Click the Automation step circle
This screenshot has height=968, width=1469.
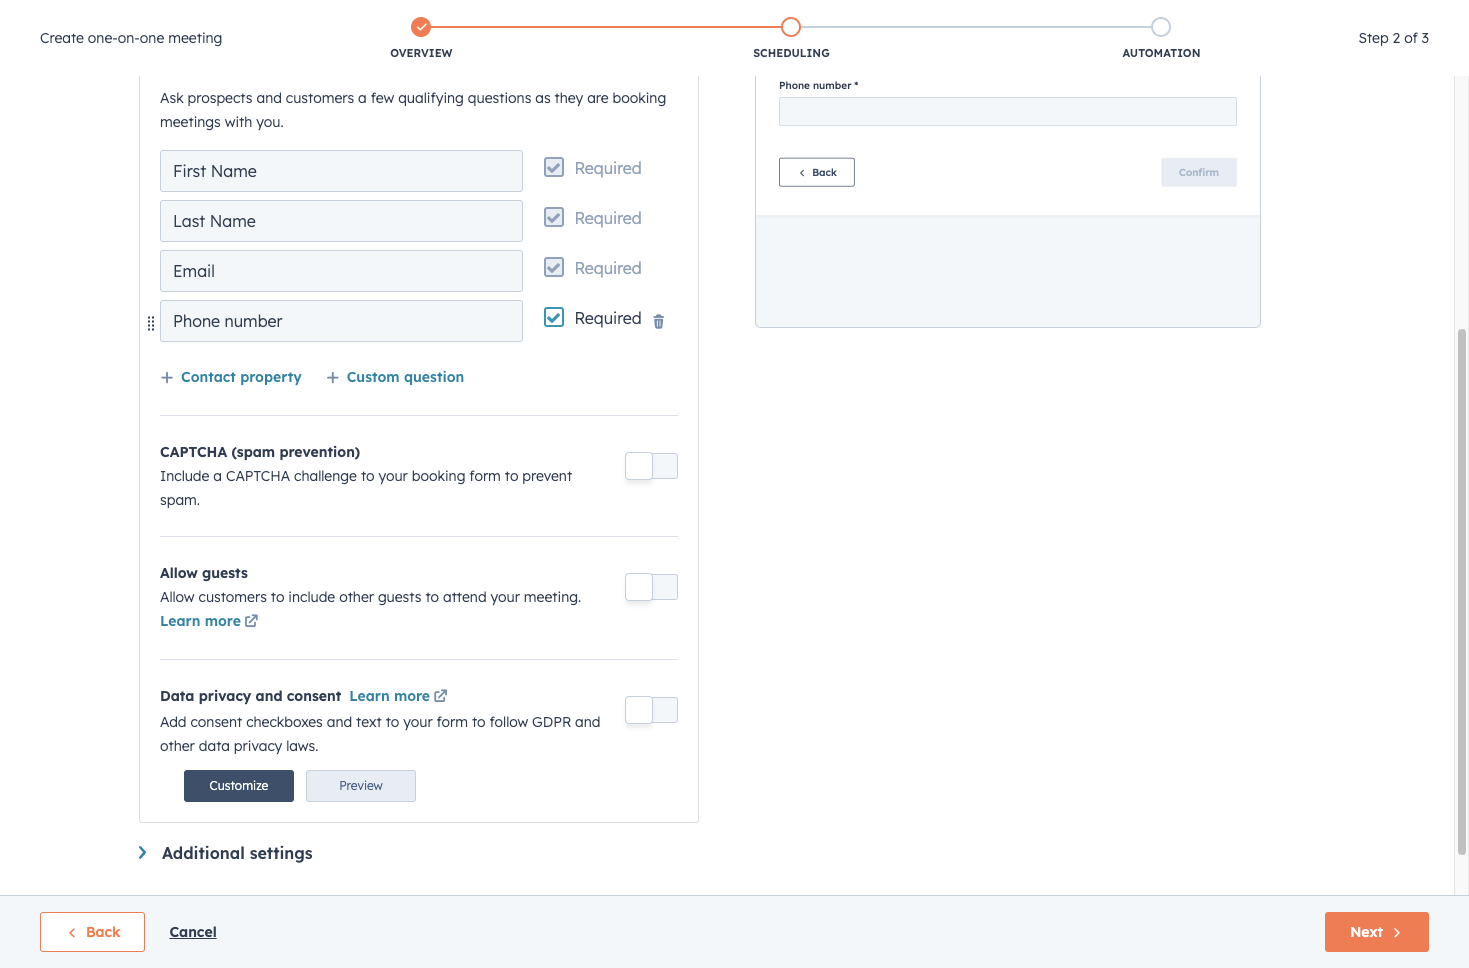tap(1161, 27)
